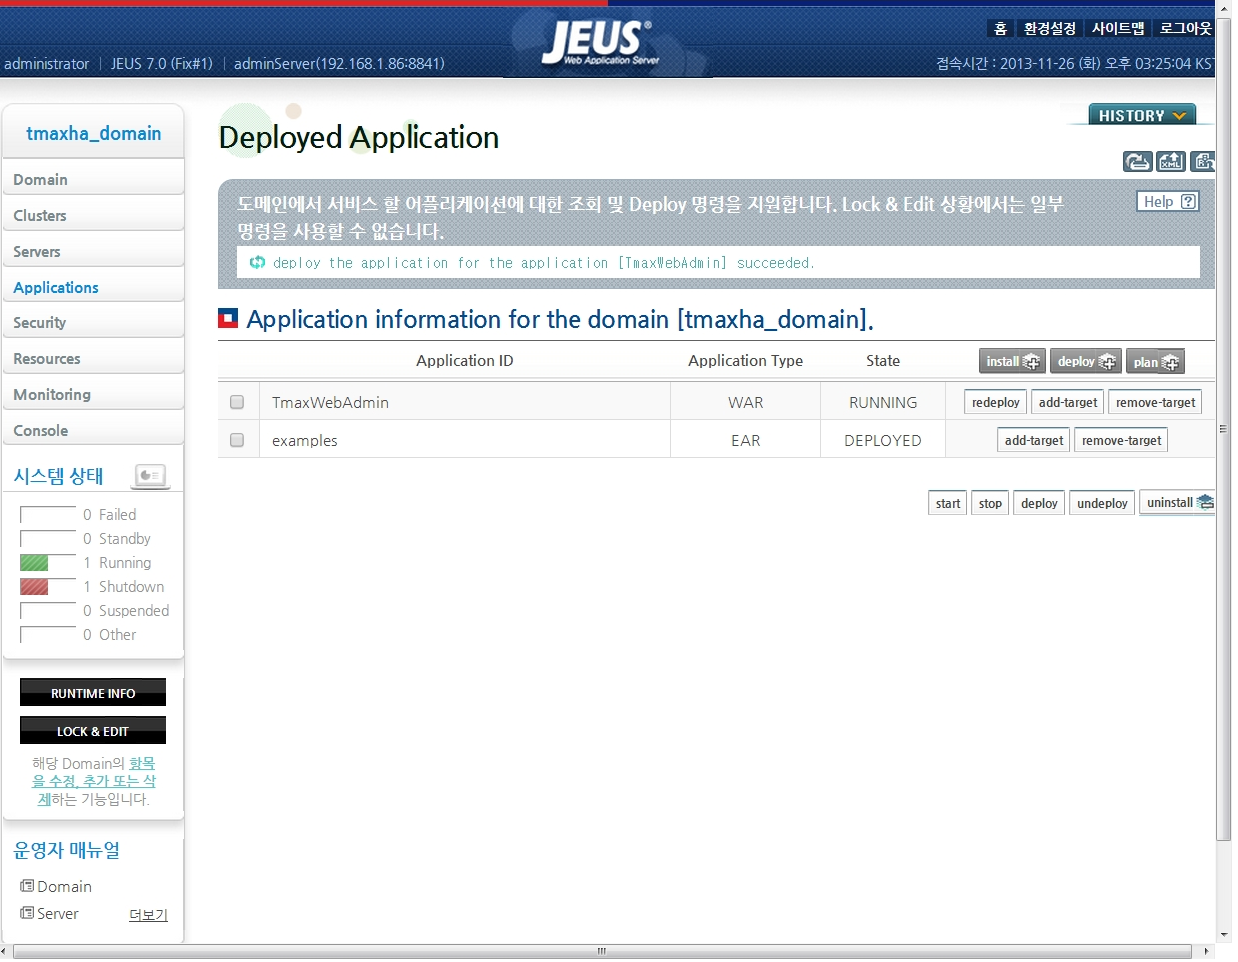Image resolution: width=1238 pixels, height=962 pixels.
Task: Click the 환경설정 header link
Action: pyautogui.click(x=1049, y=28)
